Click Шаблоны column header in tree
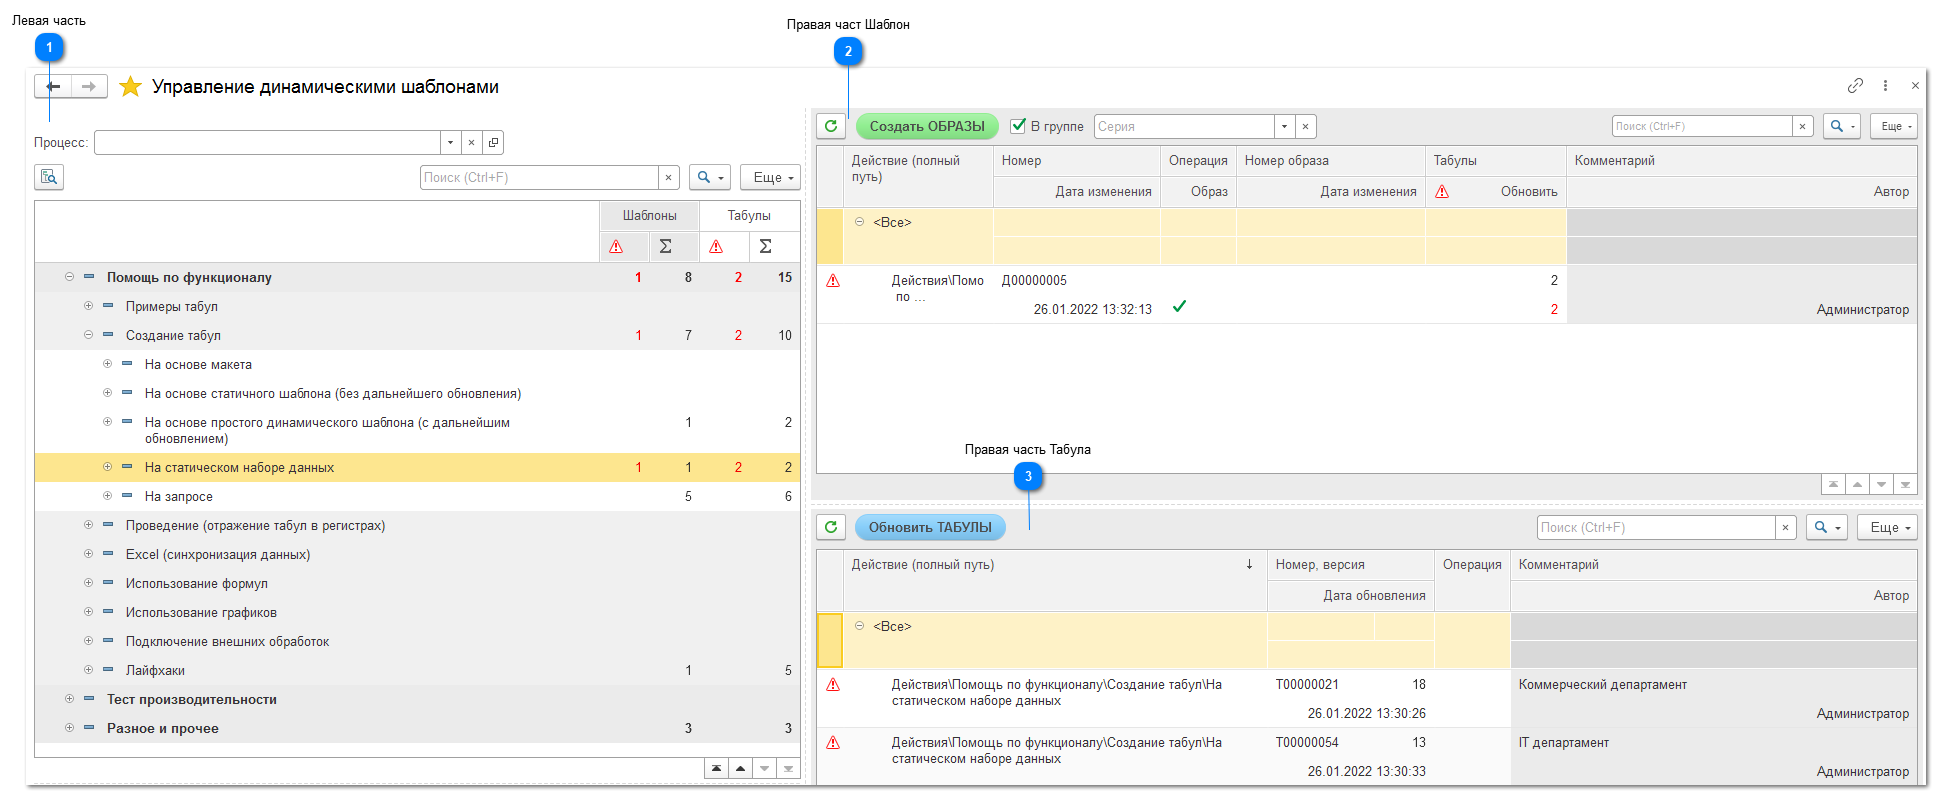 click(649, 216)
